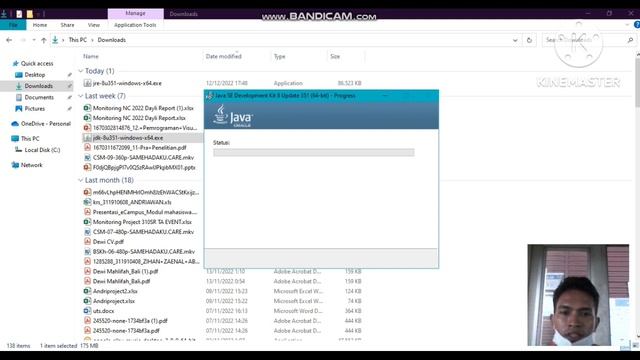Collapse the Last month (18) group
Image resolution: width=640 pixels, height=360 pixels.
(80, 180)
